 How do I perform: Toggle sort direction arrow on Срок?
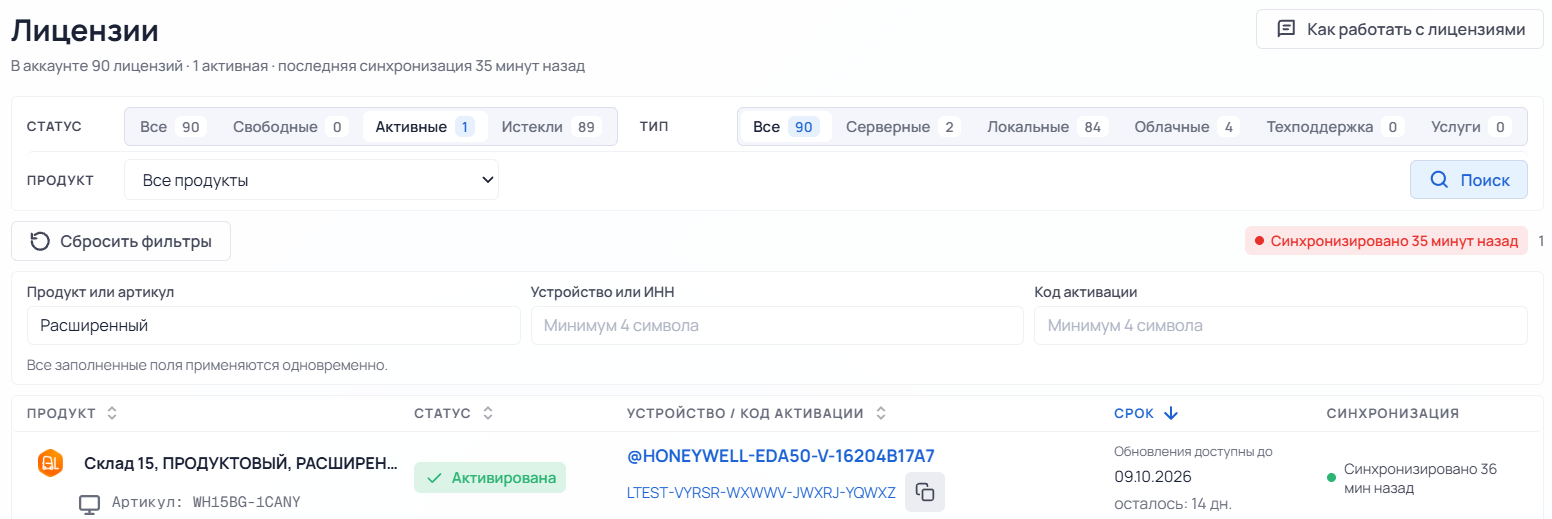point(1172,413)
